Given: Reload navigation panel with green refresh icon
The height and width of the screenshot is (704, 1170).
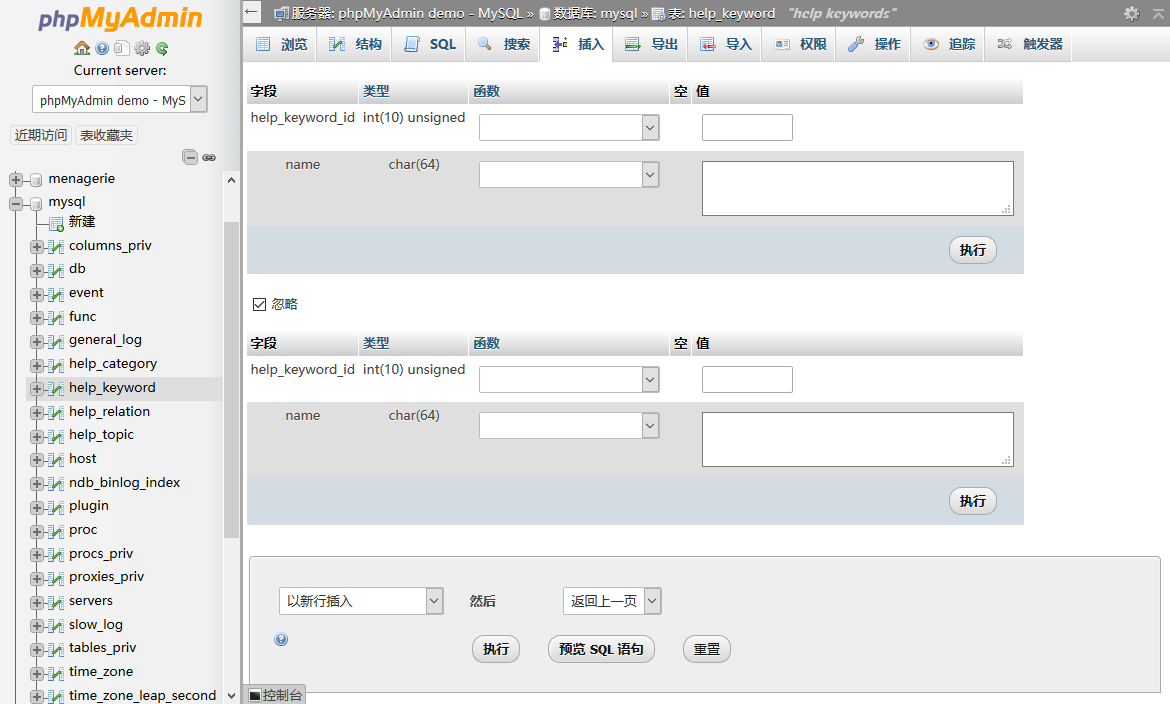Looking at the screenshot, I should [x=162, y=48].
